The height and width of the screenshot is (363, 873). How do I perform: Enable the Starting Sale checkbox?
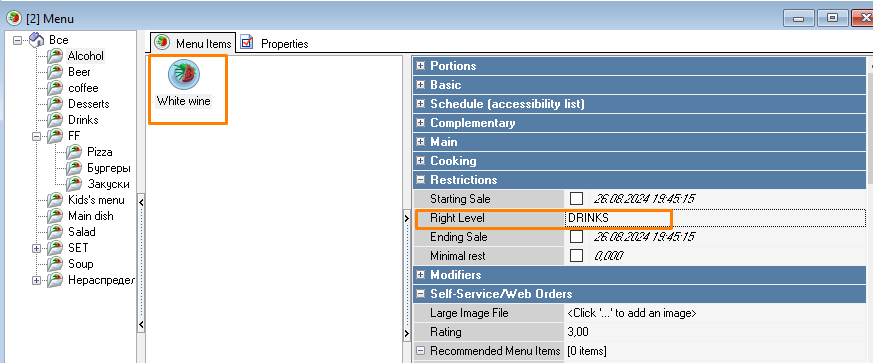(576, 199)
